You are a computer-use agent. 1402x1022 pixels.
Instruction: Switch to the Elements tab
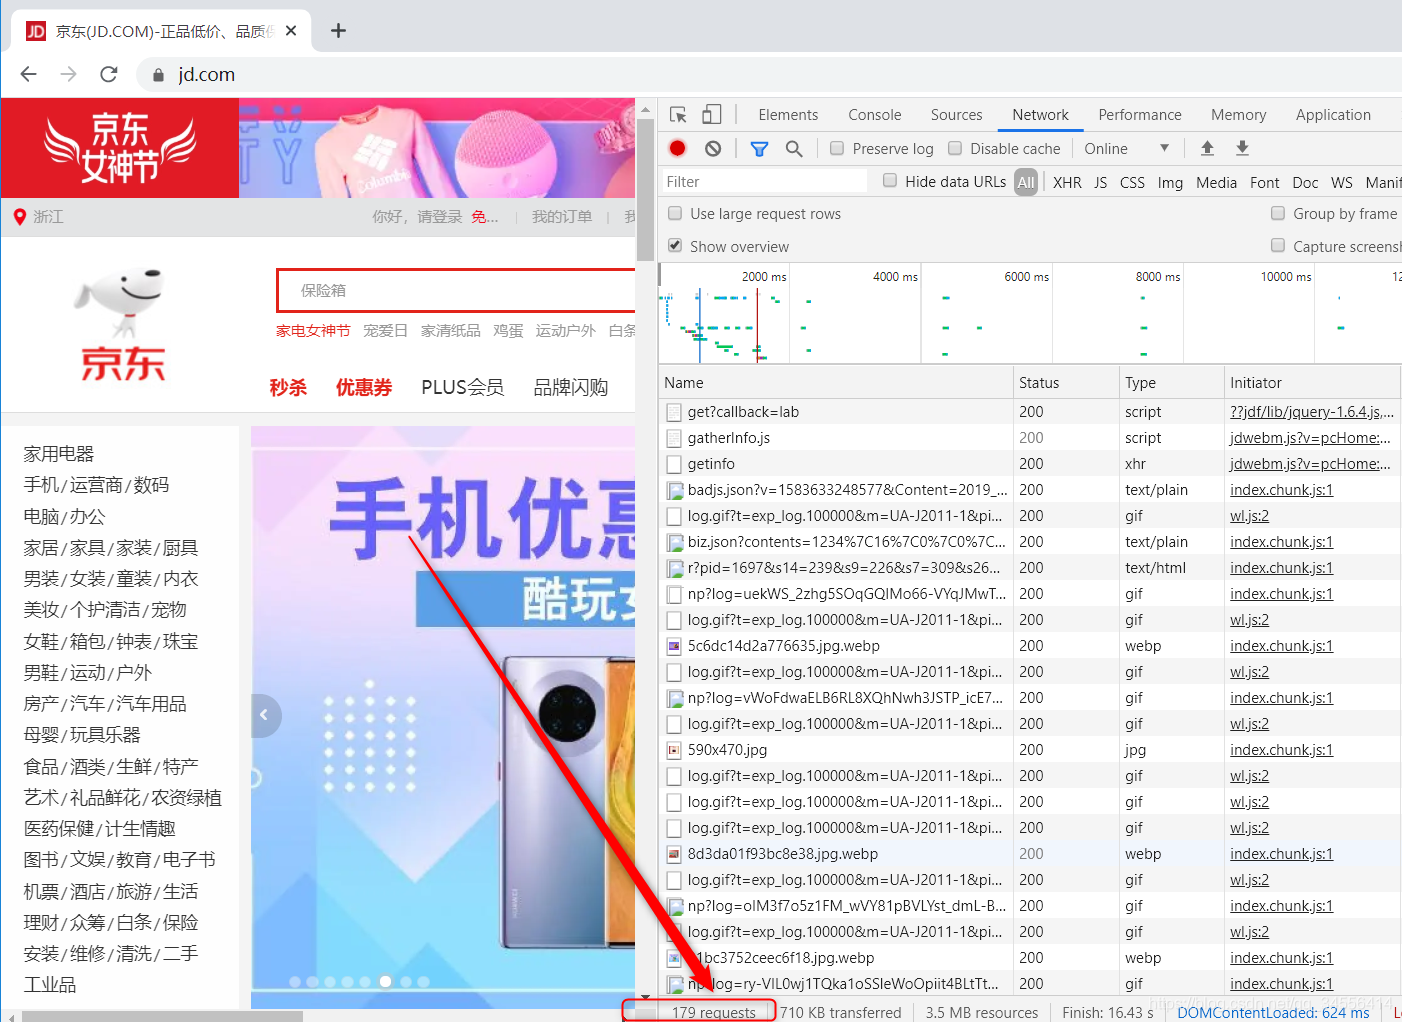pos(788,115)
